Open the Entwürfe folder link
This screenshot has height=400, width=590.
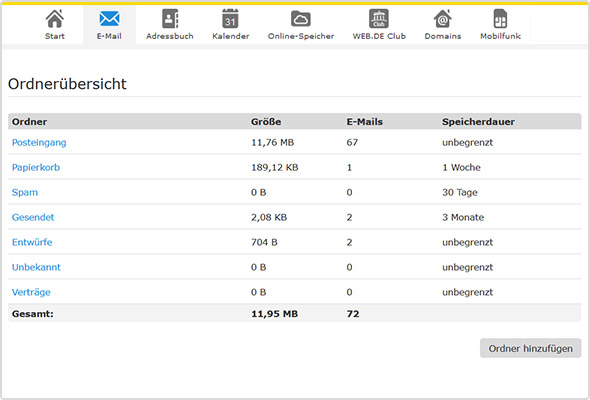point(32,242)
